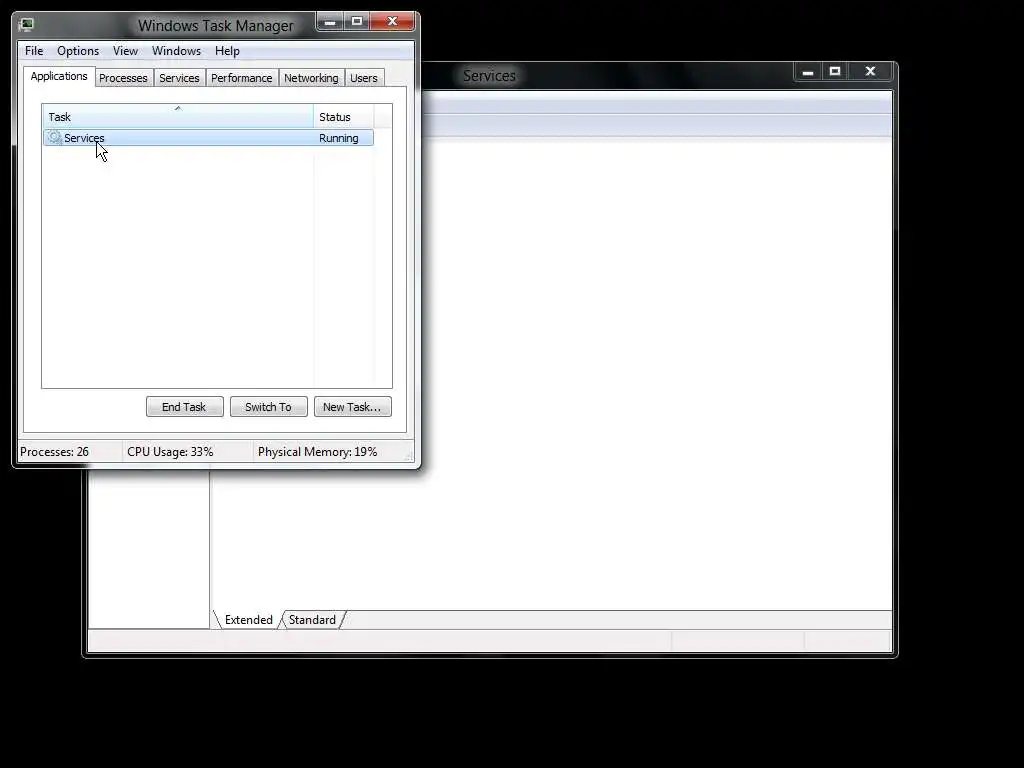This screenshot has height=768, width=1024.
Task: Select the Services task row name
Action: [84, 138]
